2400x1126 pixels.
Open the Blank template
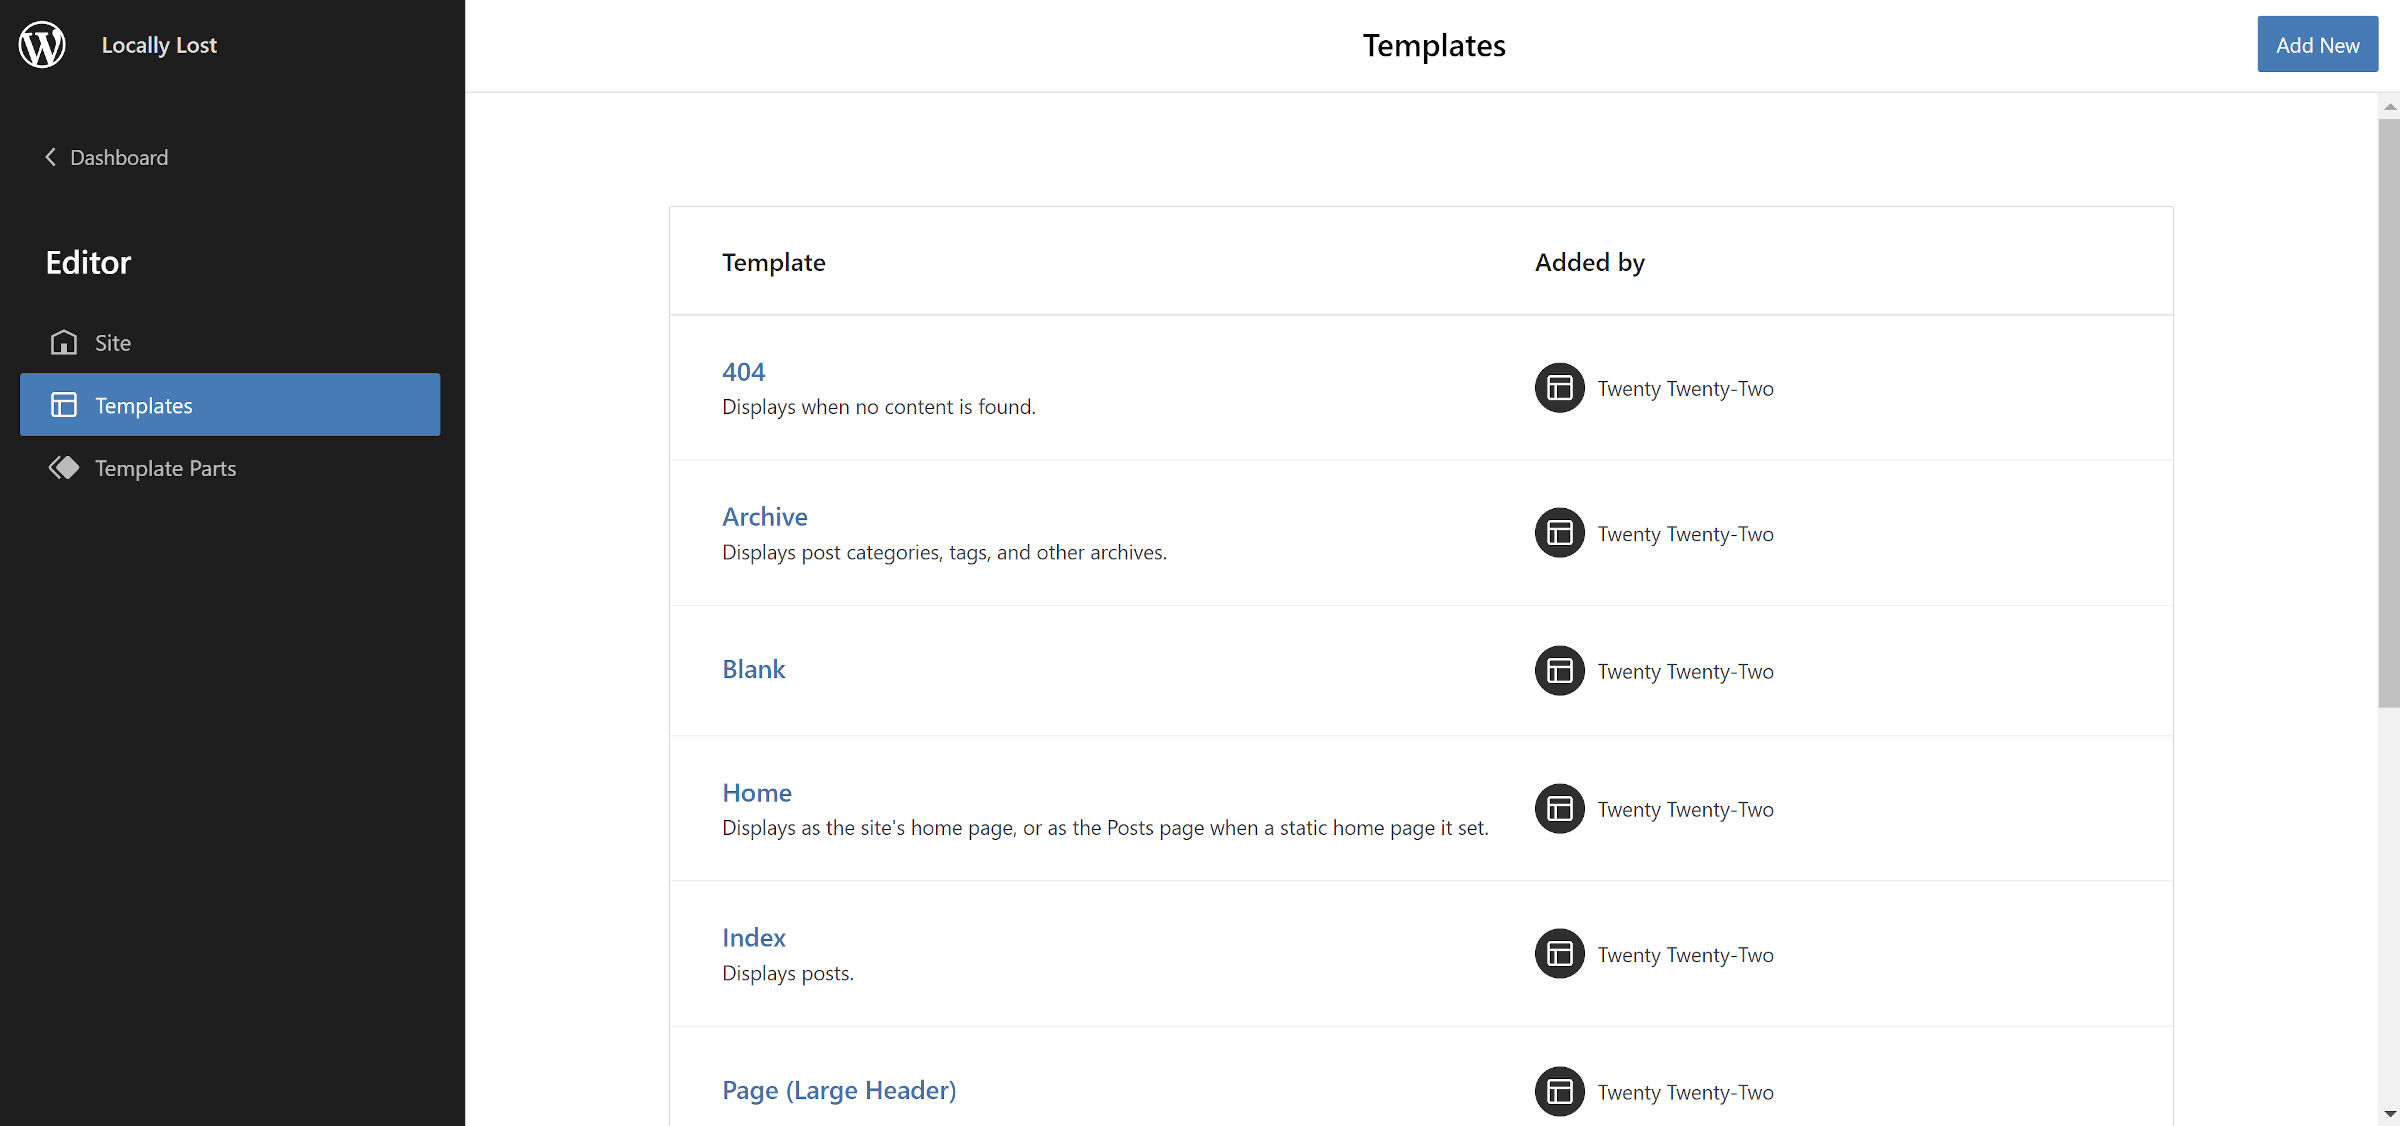coord(753,669)
